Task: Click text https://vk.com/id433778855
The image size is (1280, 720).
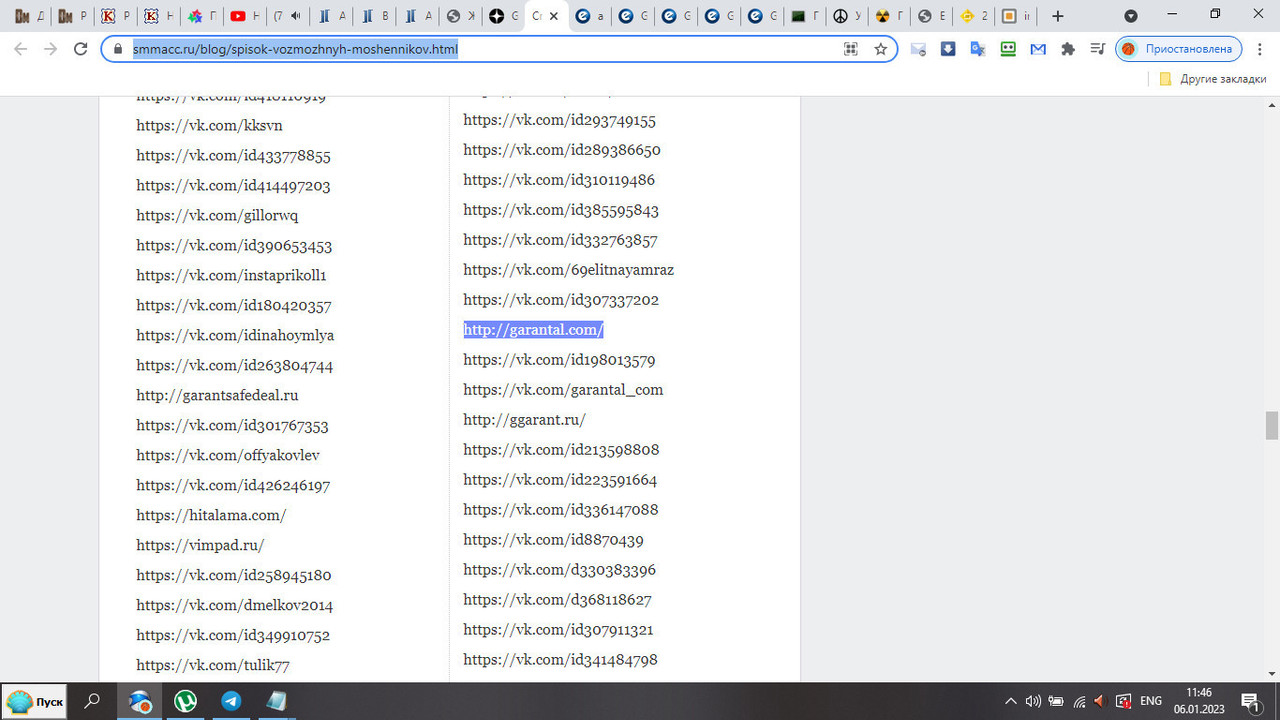Action: [x=233, y=156]
